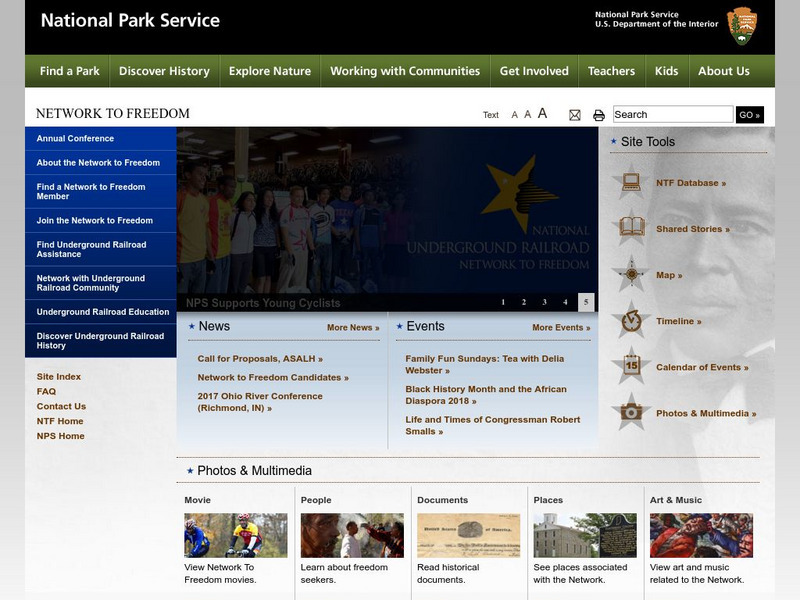The height and width of the screenshot is (600, 800).
Task: Click the Photos & Multimedia camera icon
Action: [631, 412]
